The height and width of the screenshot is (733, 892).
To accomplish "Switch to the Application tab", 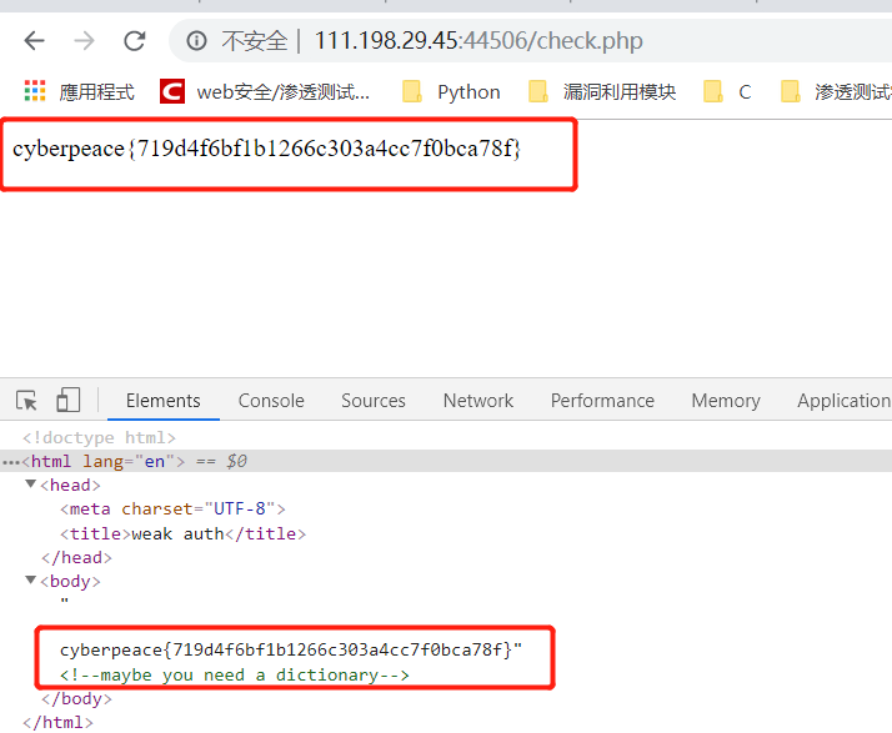I will point(844,401).
